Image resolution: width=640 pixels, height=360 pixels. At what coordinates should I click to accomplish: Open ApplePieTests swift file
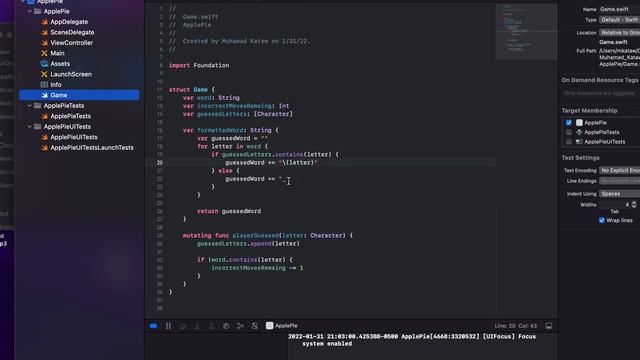pos(71,116)
